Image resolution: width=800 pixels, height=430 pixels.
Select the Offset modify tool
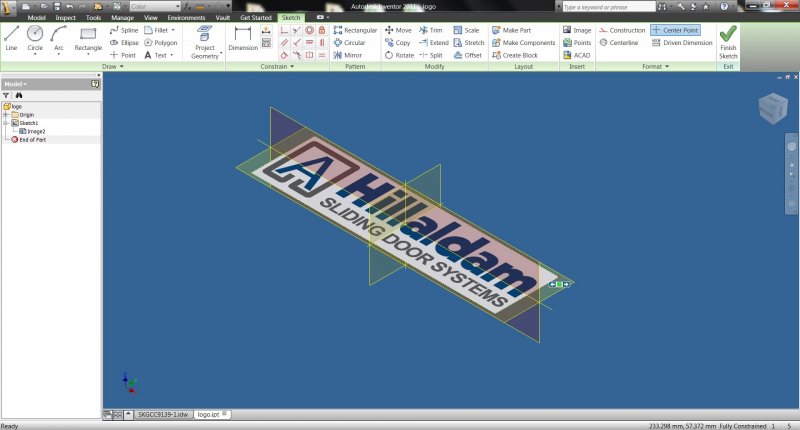pyautogui.click(x=468, y=55)
